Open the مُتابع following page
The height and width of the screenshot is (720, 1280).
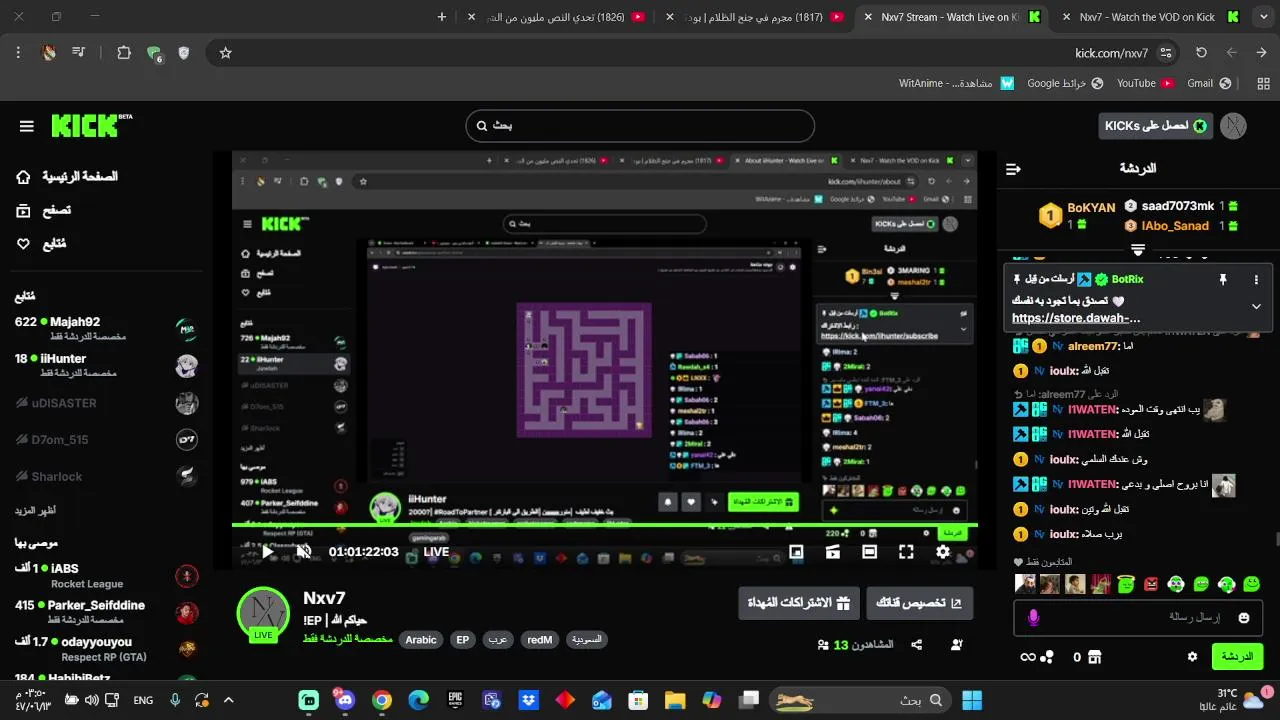pos(41,244)
